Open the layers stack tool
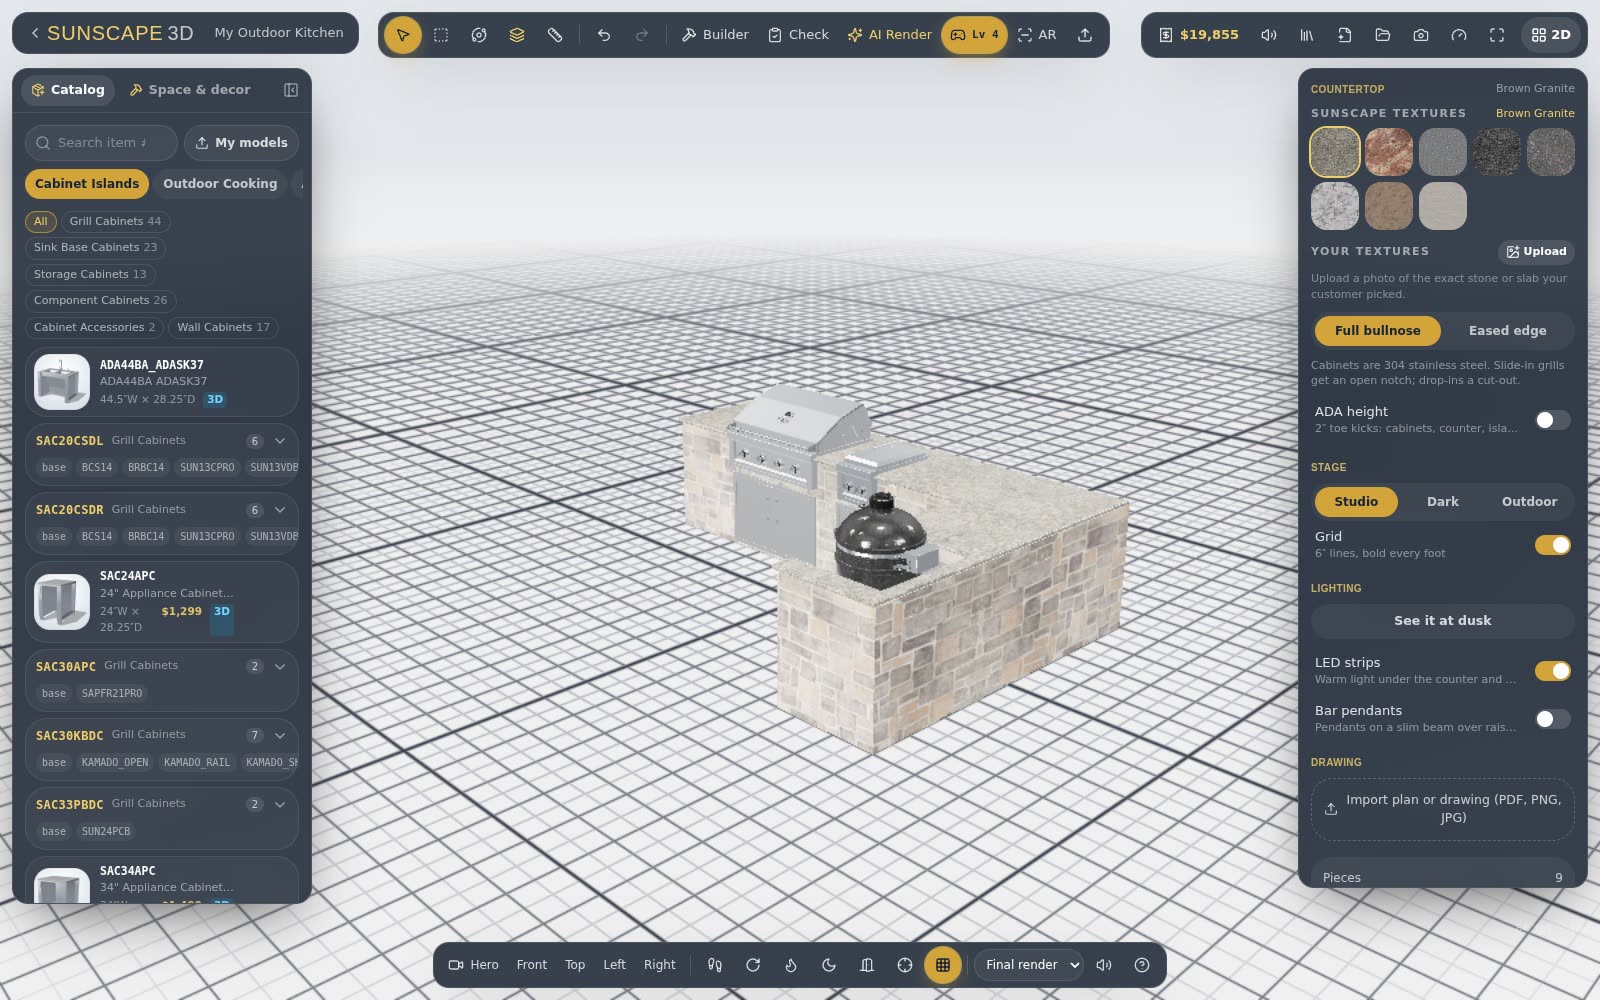The image size is (1600, 1000). 517,35
